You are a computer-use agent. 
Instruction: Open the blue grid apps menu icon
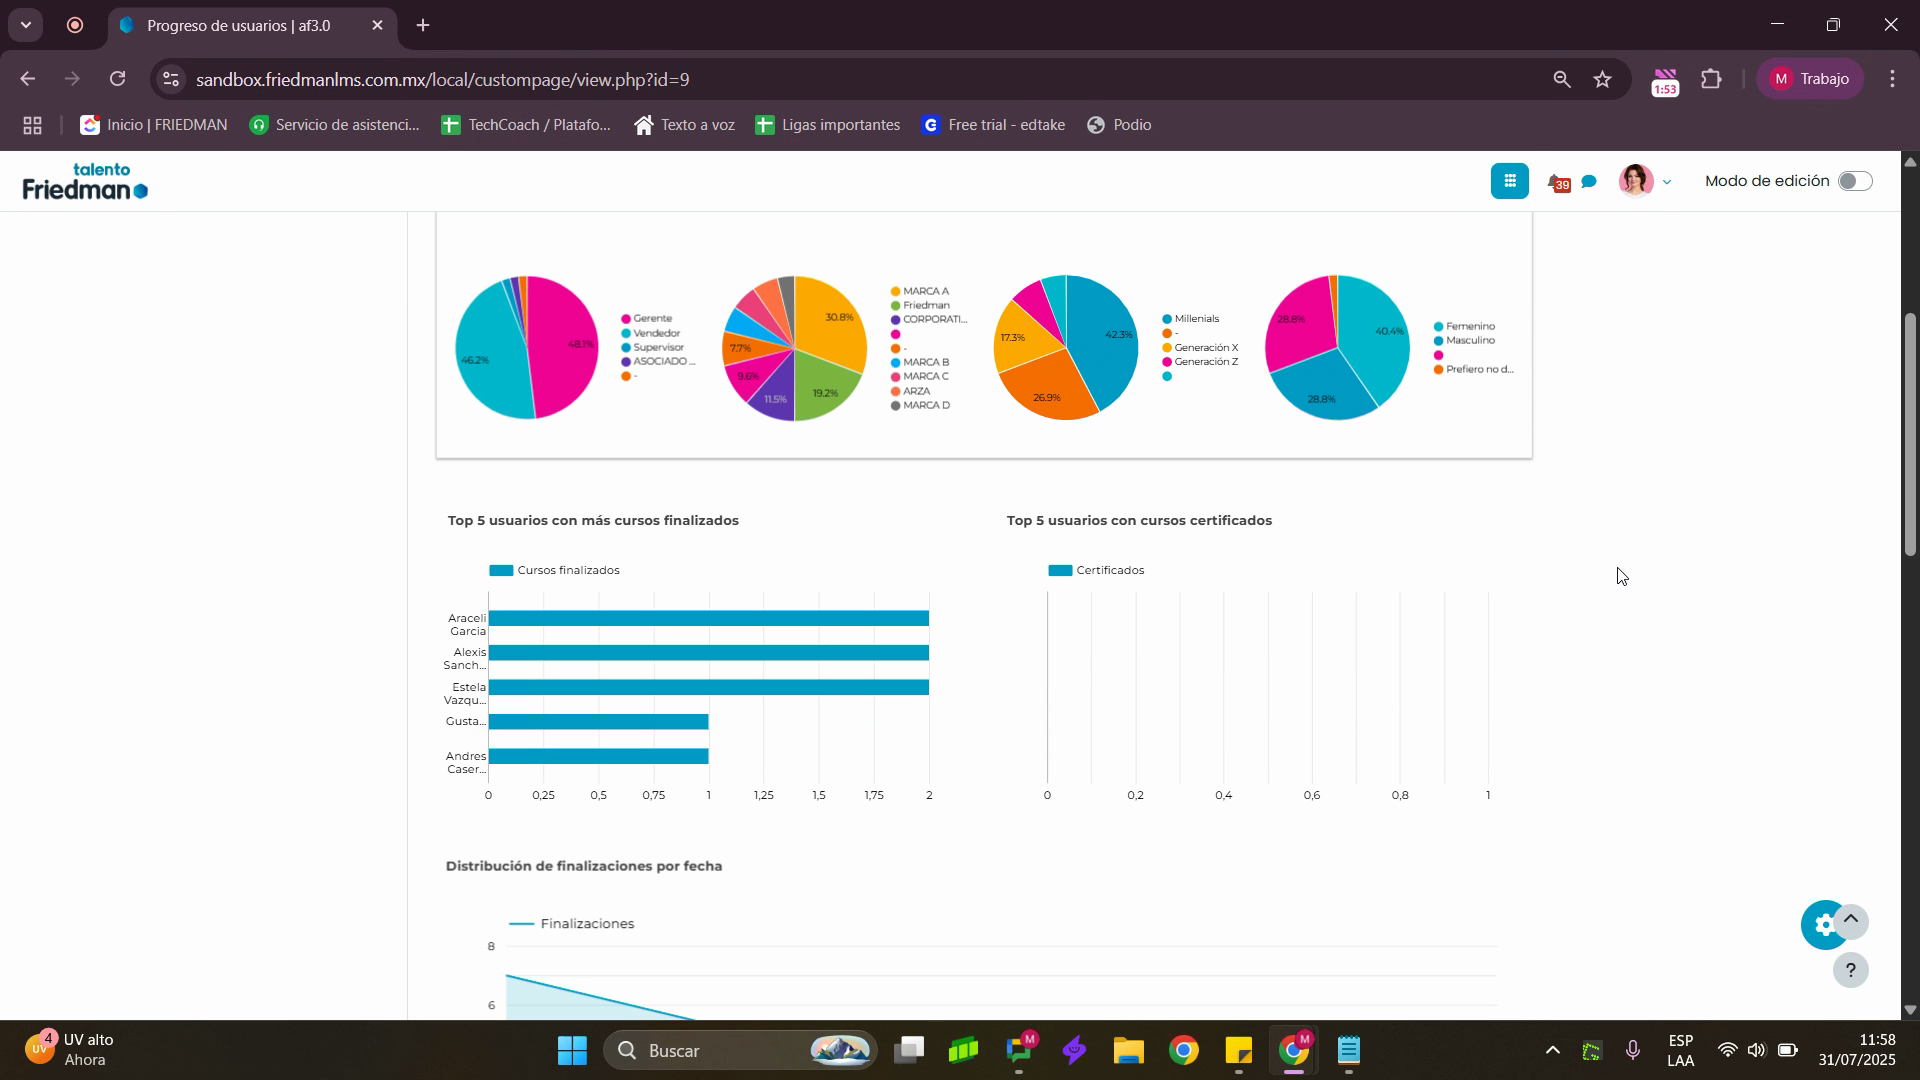pos(1509,181)
